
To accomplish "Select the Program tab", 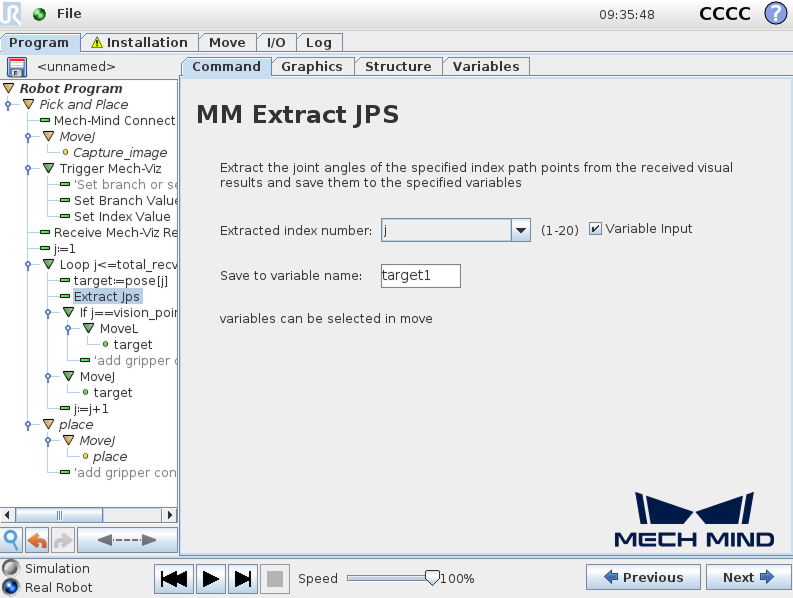I will 39,42.
